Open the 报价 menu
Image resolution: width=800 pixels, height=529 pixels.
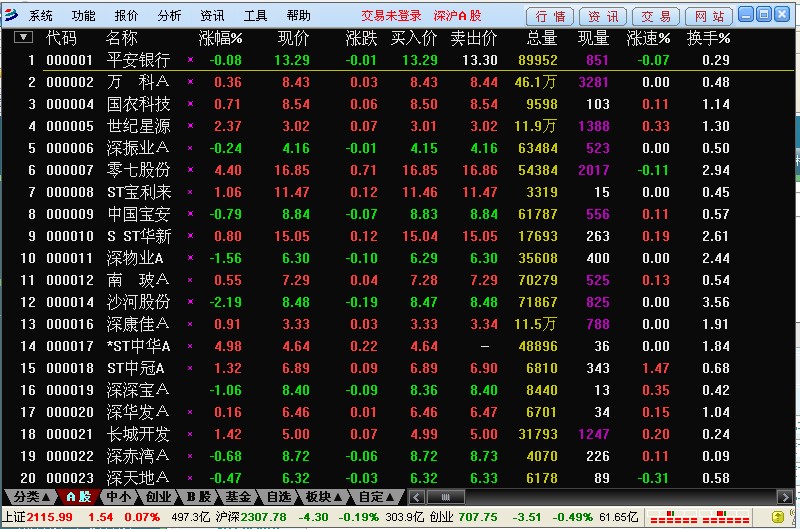[x=126, y=16]
